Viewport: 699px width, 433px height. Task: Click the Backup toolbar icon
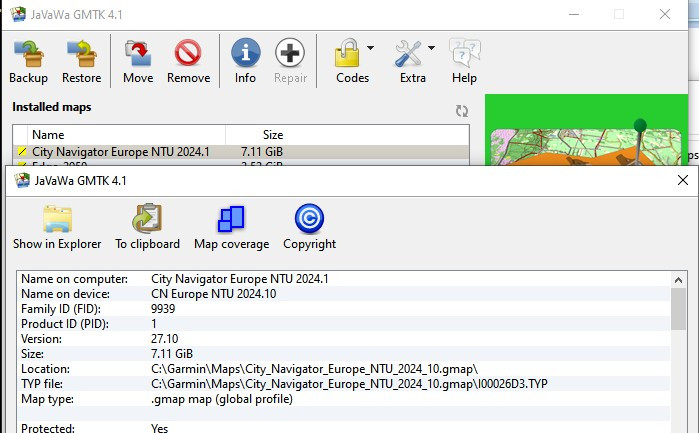pos(29,54)
